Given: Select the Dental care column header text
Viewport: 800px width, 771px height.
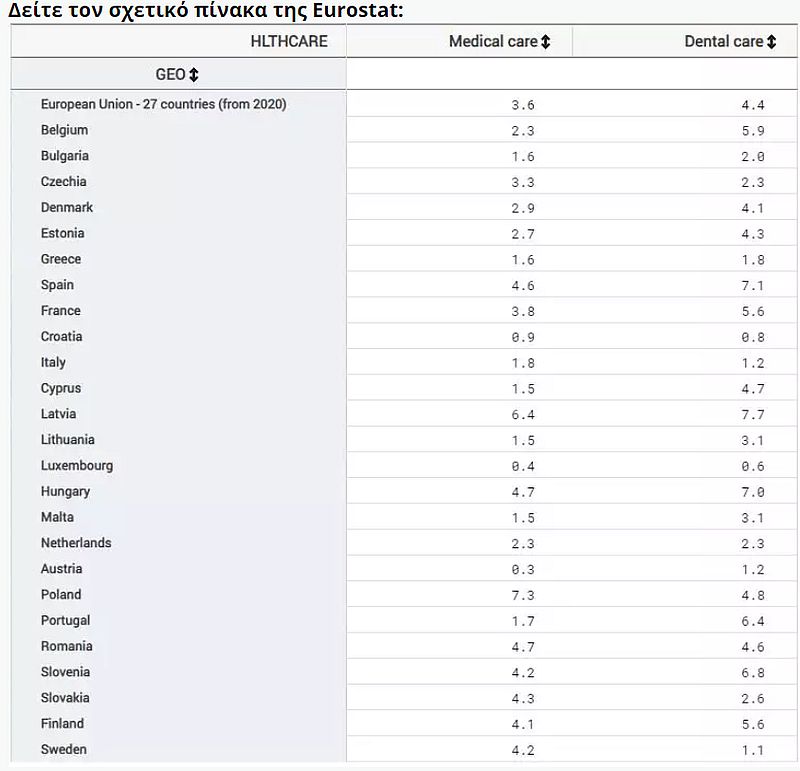Looking at the screenshot, I should pos(723,42).
